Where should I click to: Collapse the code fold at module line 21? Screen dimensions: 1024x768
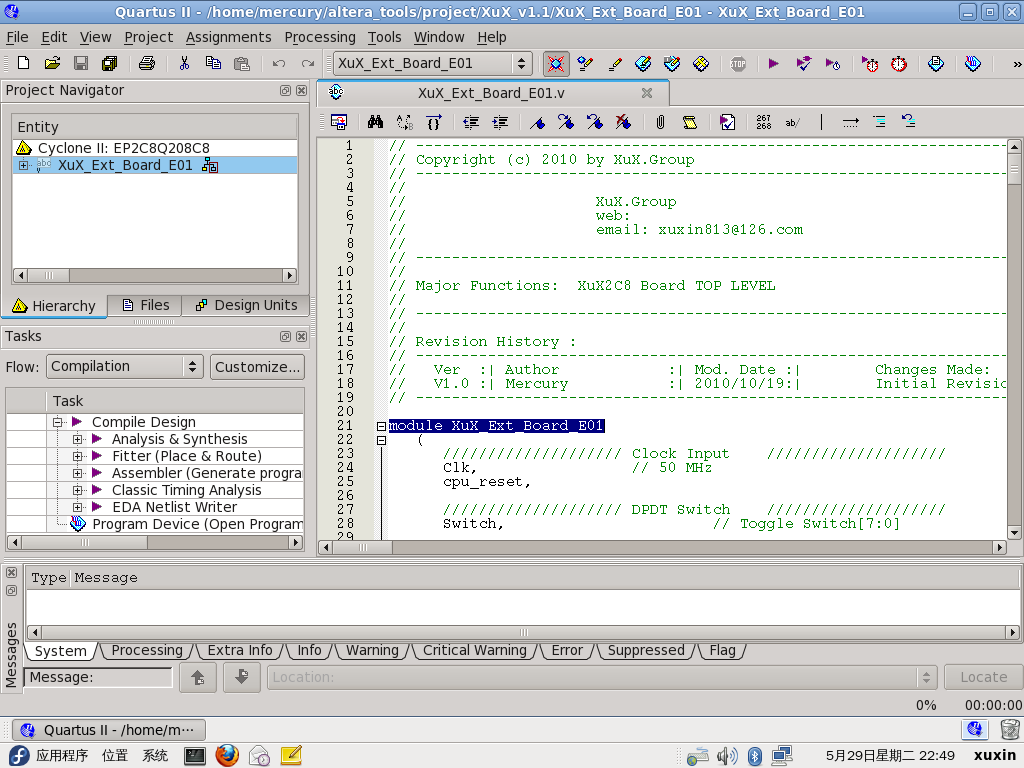(381, 426)
